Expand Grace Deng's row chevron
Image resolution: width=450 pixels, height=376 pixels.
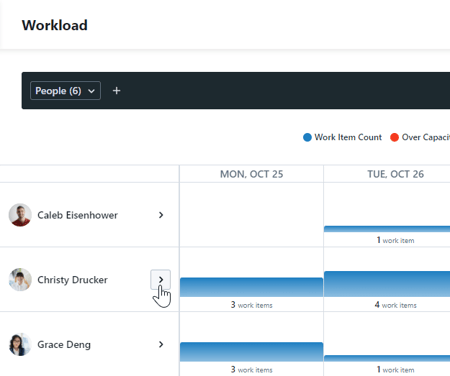tap(161, 344)
